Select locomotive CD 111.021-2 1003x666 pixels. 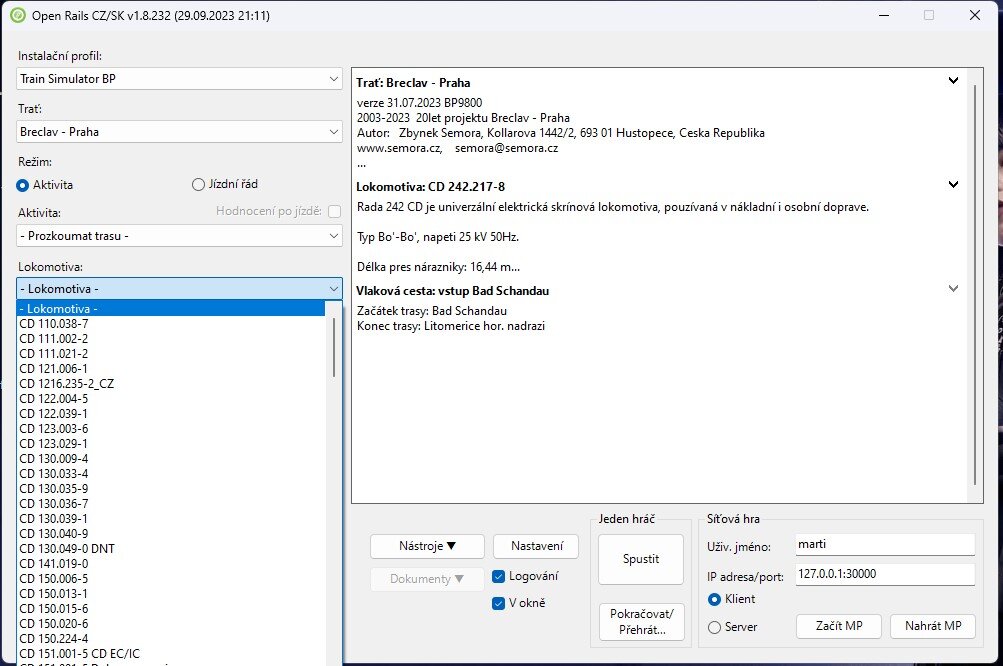pos(171,354)
